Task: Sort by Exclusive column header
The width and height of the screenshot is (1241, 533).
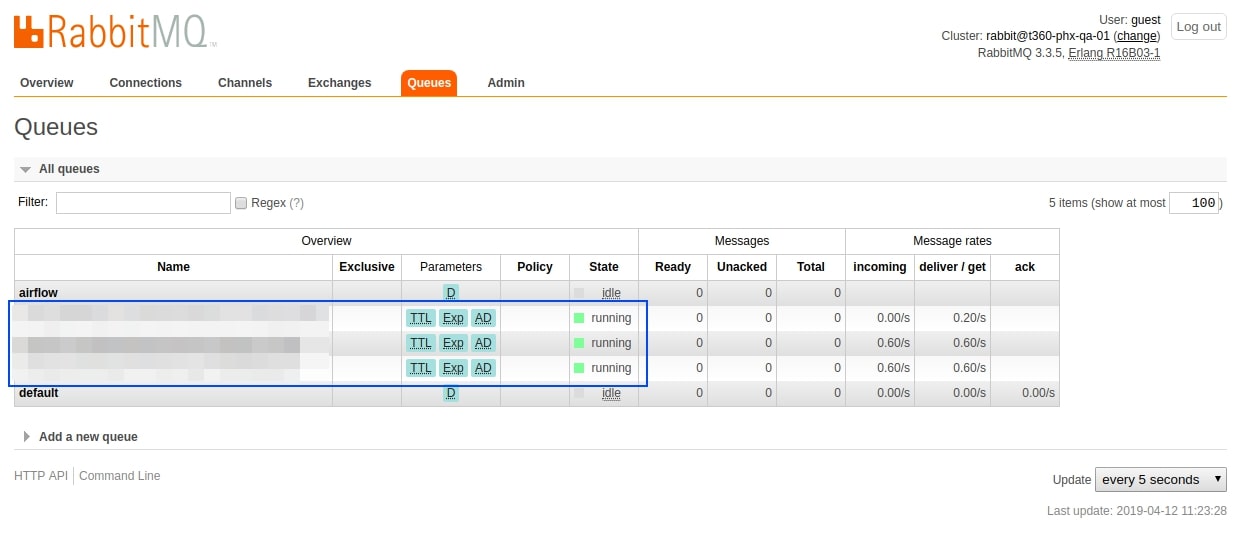Action: pos(367,267)
